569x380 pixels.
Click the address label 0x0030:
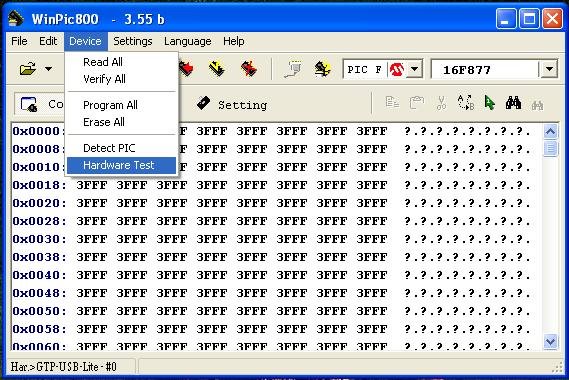pos(40,239)
